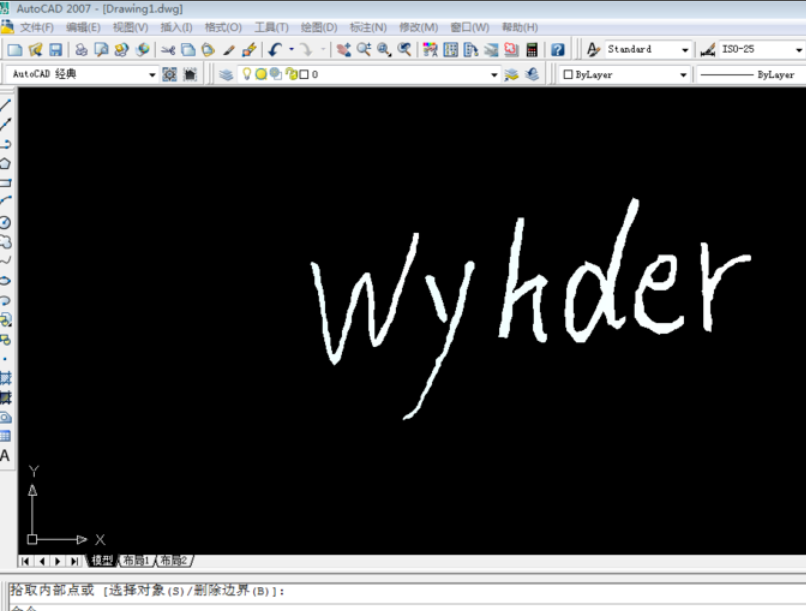Screen dimensions: 806x611
Task: Undo the last action
Action: point(276,50)
